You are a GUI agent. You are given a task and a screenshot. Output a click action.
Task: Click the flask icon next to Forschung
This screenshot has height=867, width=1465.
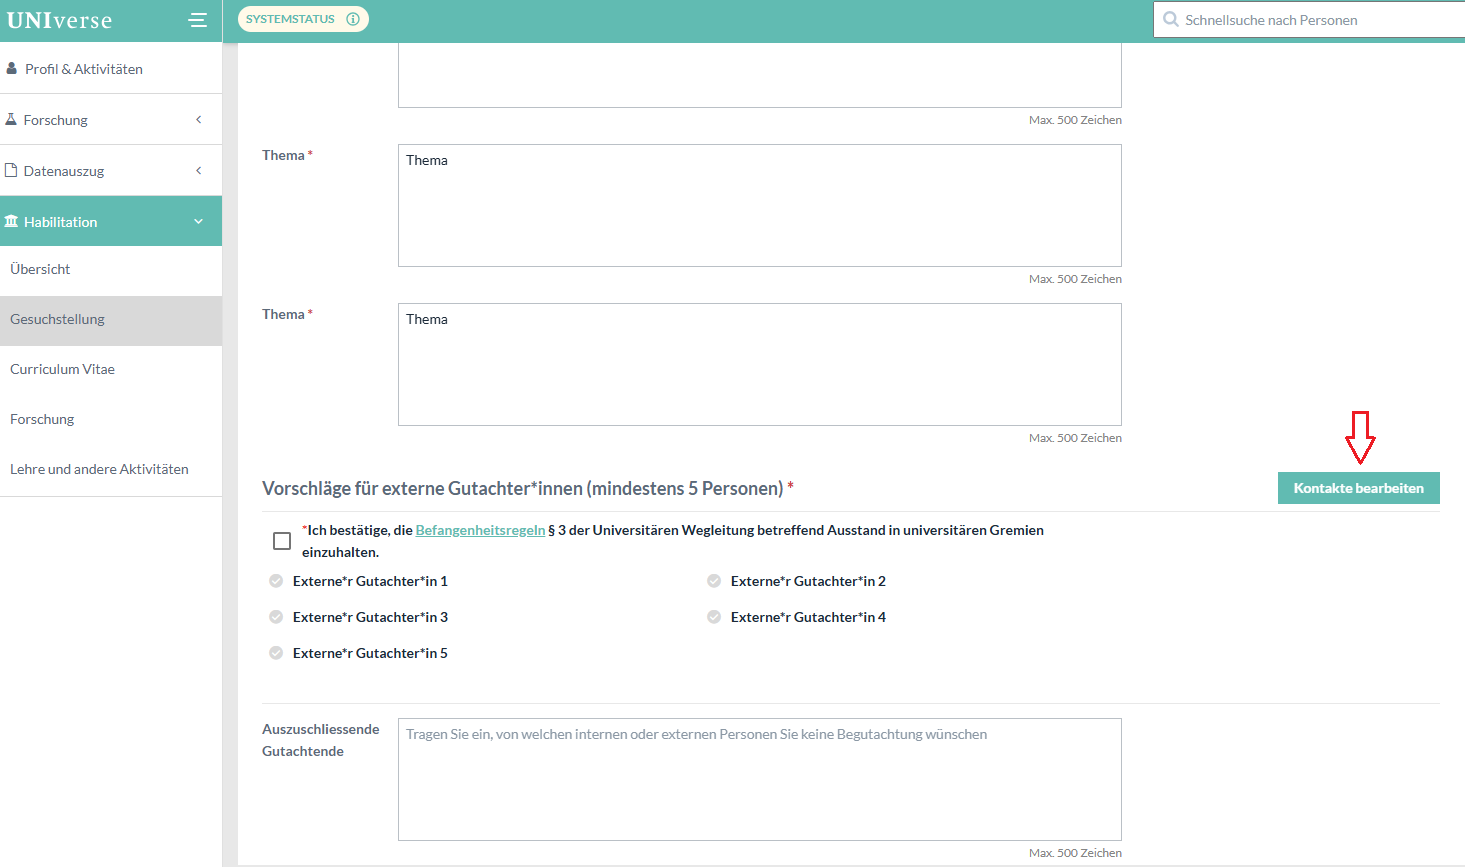pos(11,119)
